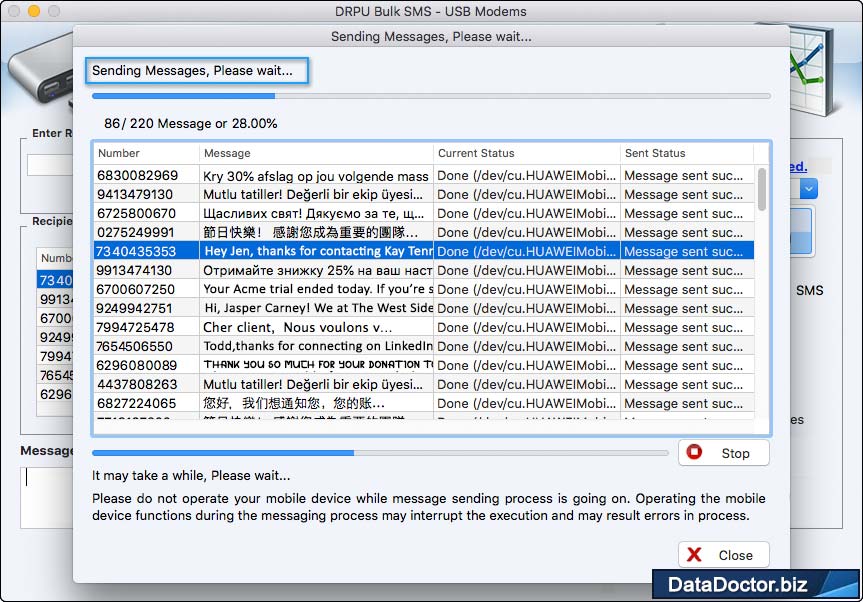Click the Current Status column header

[x=527, y=153]
